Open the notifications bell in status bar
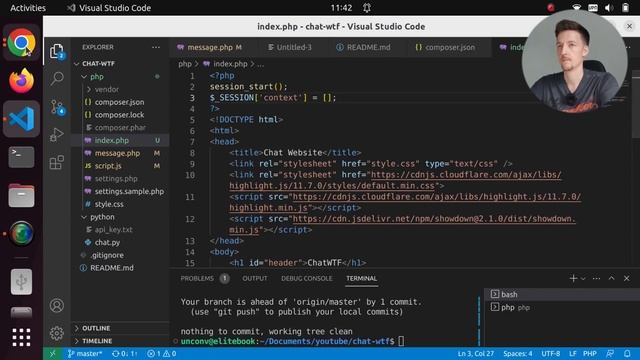Image resolution: width=640 pixels, height=360 pixels. click(627, 353)
